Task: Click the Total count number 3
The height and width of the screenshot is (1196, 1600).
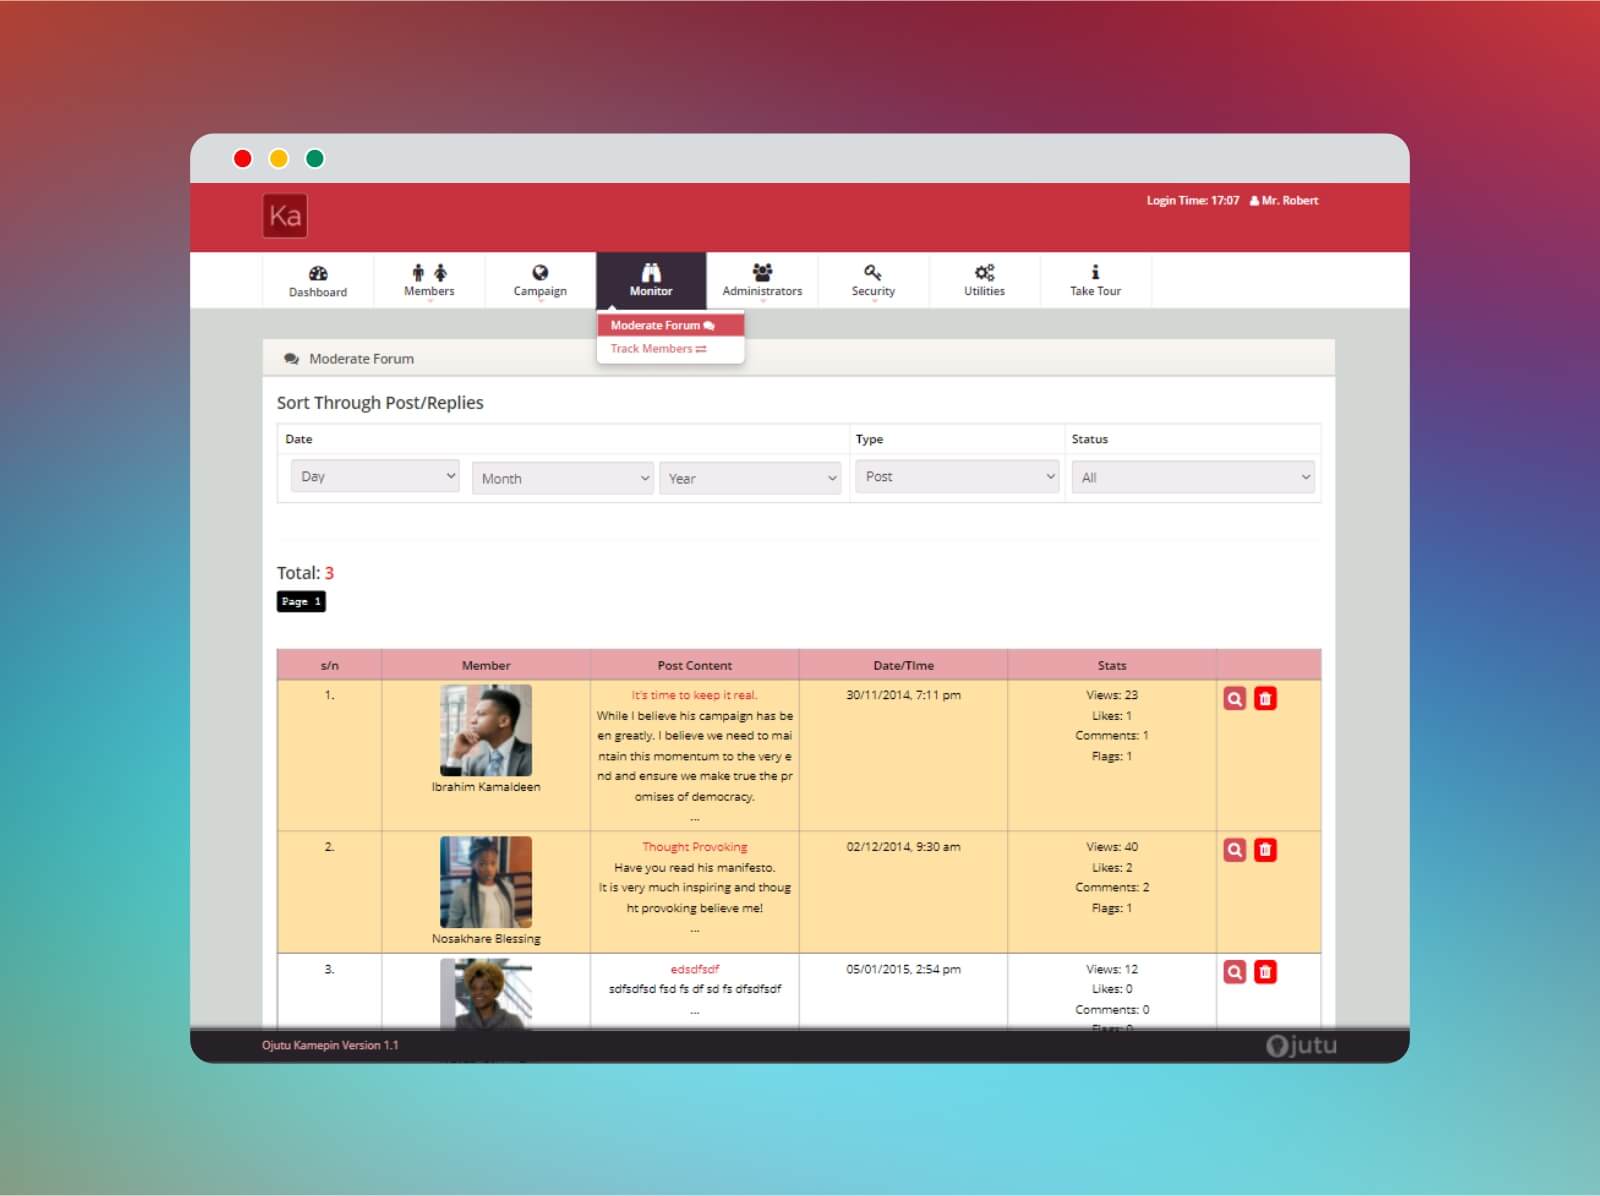Action: point(329,573)
